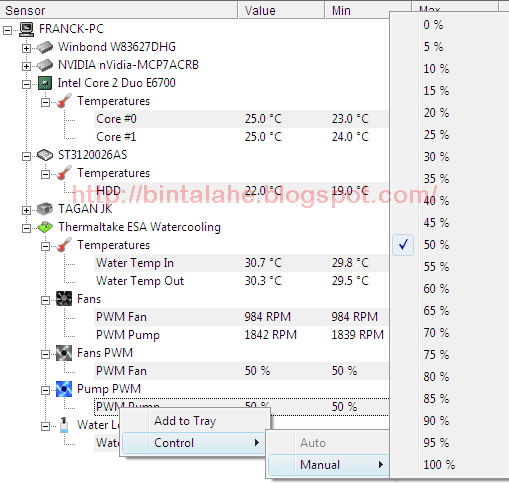Set pump PWM to 65 %
The image size is (509, 483).
pyautogui.click(x=449, y=311)
